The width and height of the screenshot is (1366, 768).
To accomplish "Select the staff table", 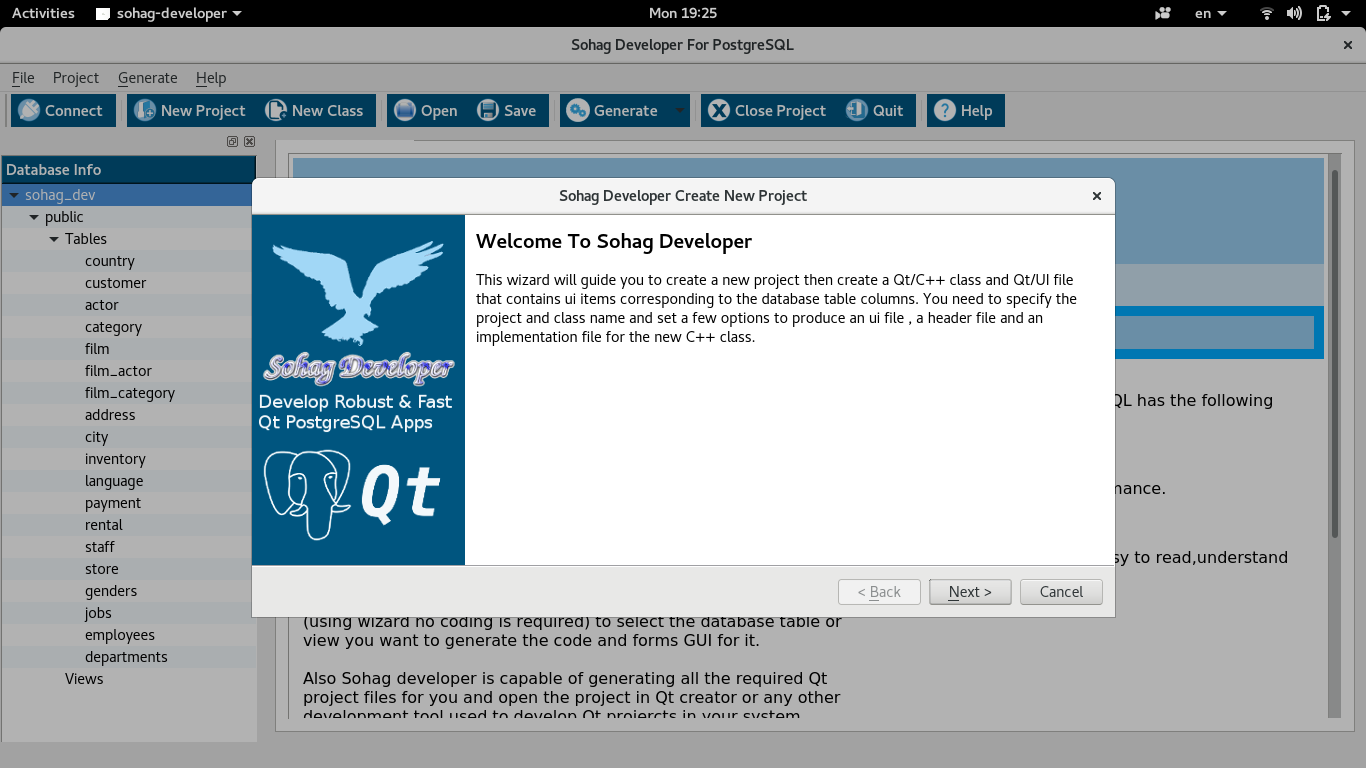I will (100, 547).
